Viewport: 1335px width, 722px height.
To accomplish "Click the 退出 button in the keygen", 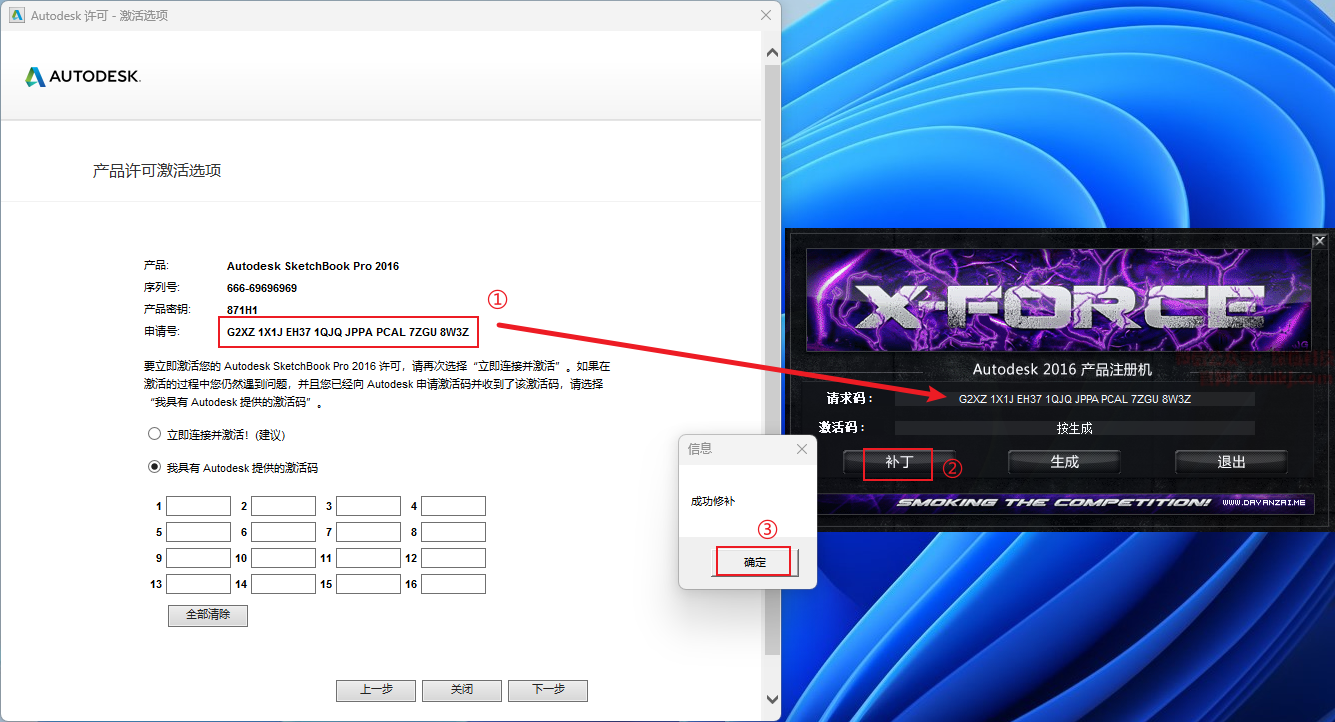I will tap(1231, 462).
